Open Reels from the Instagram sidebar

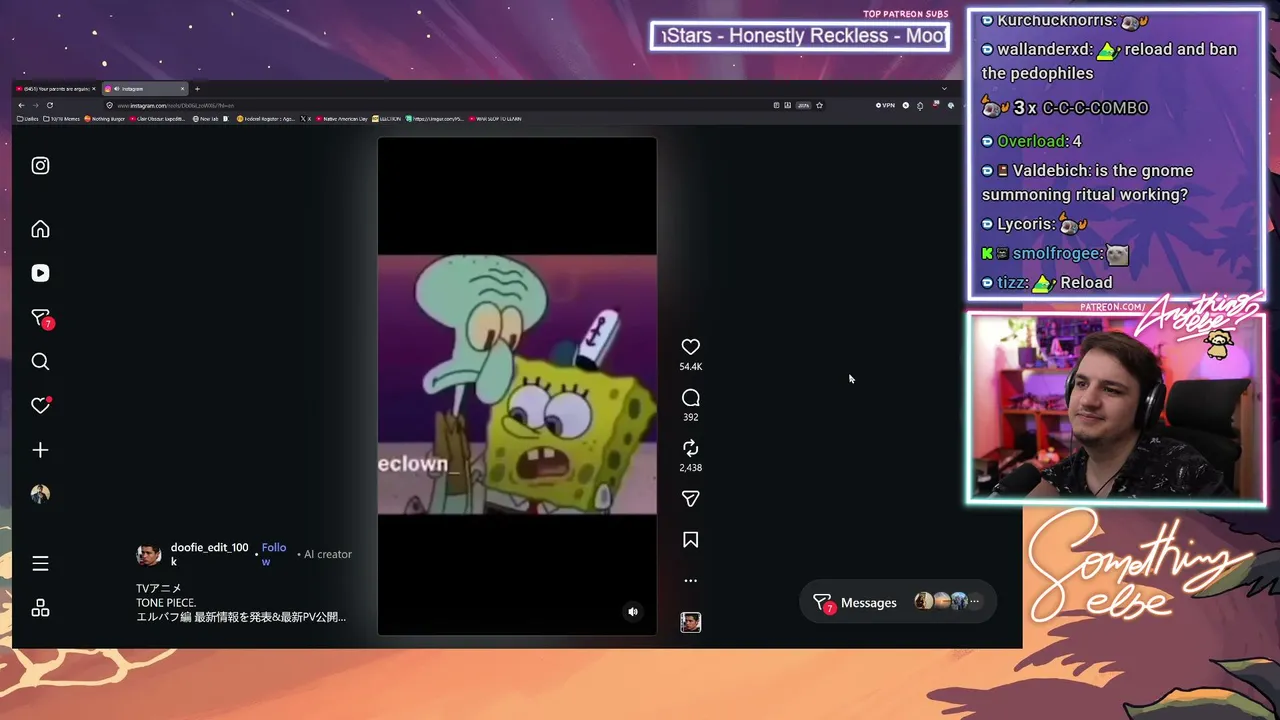pyautogui.click(x=40, y=273)
